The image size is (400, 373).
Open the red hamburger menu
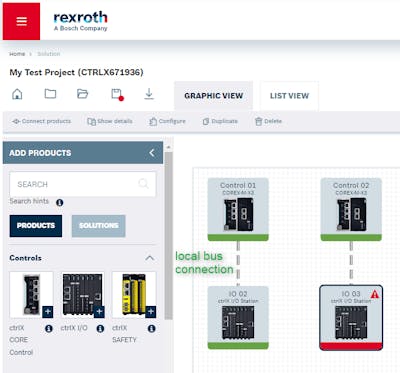(x=21, y=21)
